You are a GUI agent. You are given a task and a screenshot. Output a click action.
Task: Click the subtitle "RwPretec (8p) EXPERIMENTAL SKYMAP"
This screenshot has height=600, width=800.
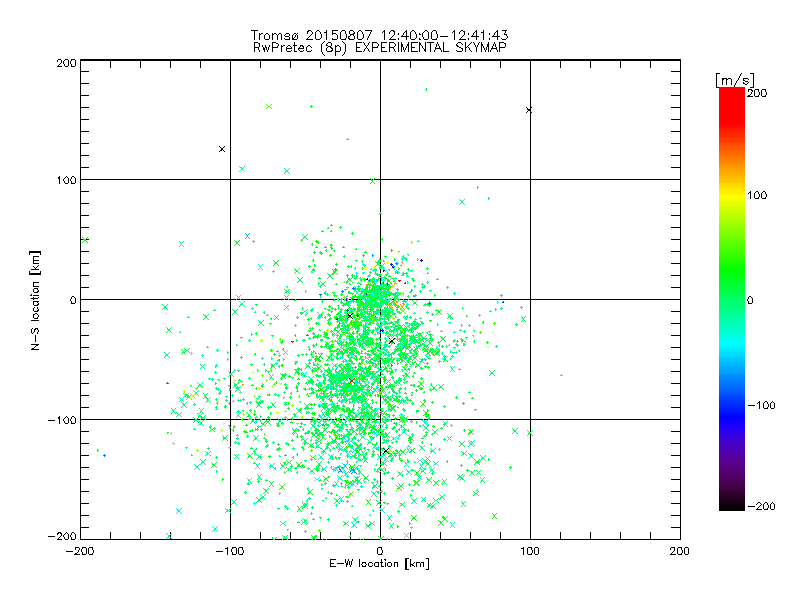click(x=380, y=47)
